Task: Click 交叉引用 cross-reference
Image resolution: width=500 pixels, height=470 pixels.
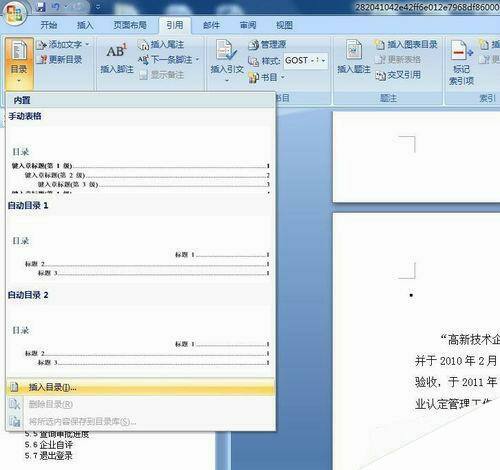Action: [398, 75]
